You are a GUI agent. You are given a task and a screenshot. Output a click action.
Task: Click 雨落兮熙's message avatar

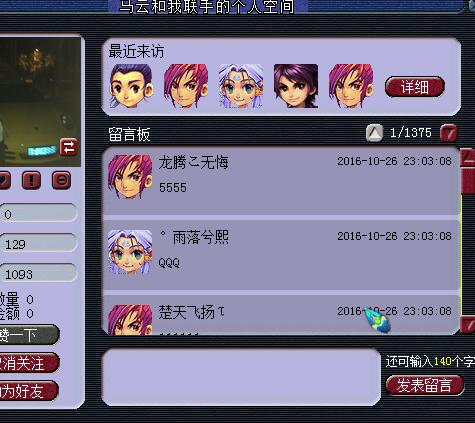[x=130, y=252]
